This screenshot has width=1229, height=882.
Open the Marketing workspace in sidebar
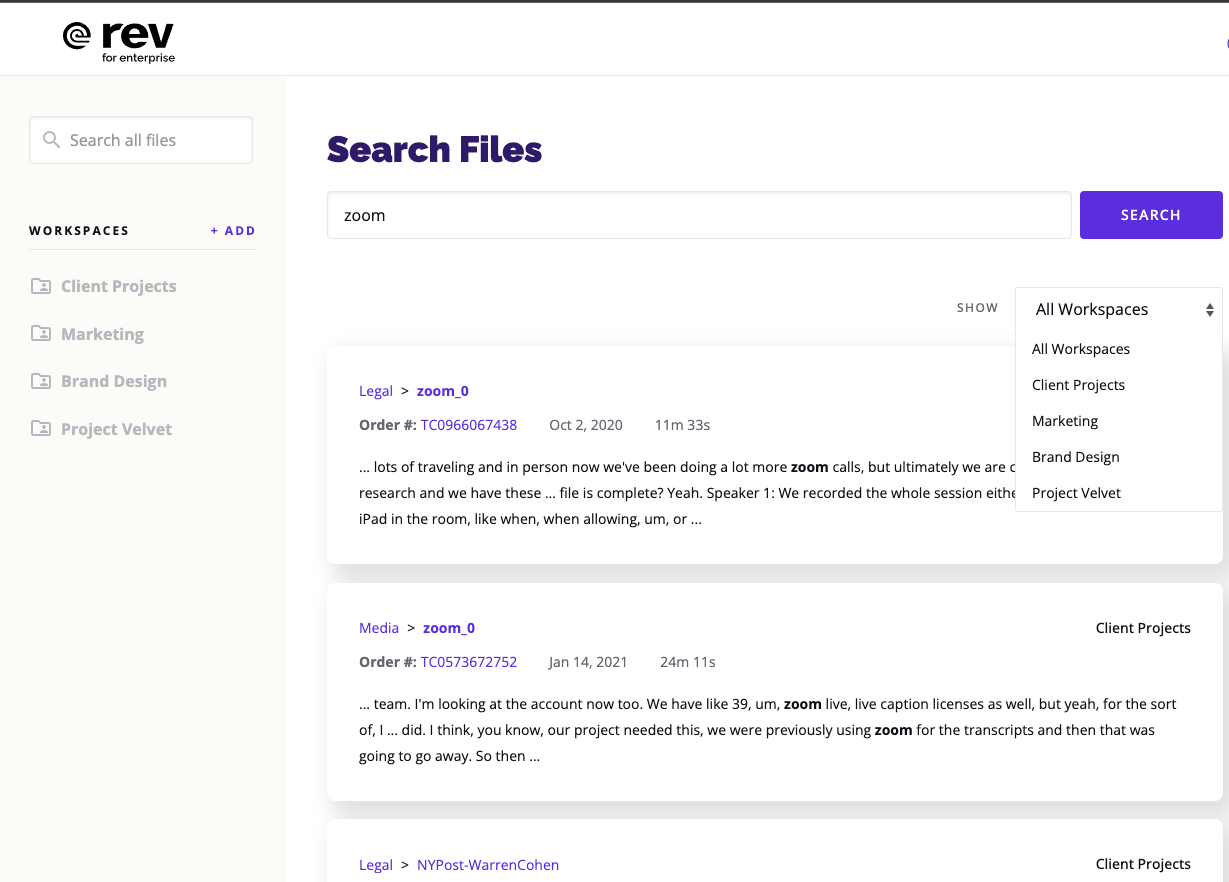pos(102,334)
